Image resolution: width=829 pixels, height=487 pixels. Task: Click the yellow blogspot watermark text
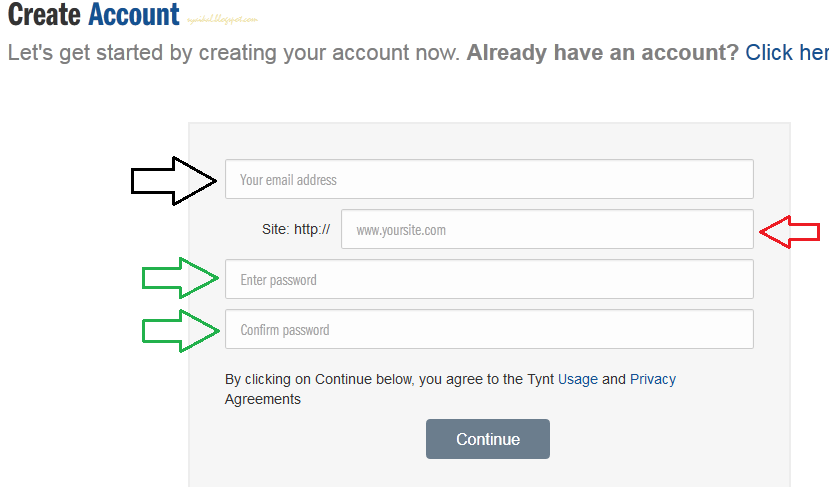pyautogui.click(x=222, y=20)
